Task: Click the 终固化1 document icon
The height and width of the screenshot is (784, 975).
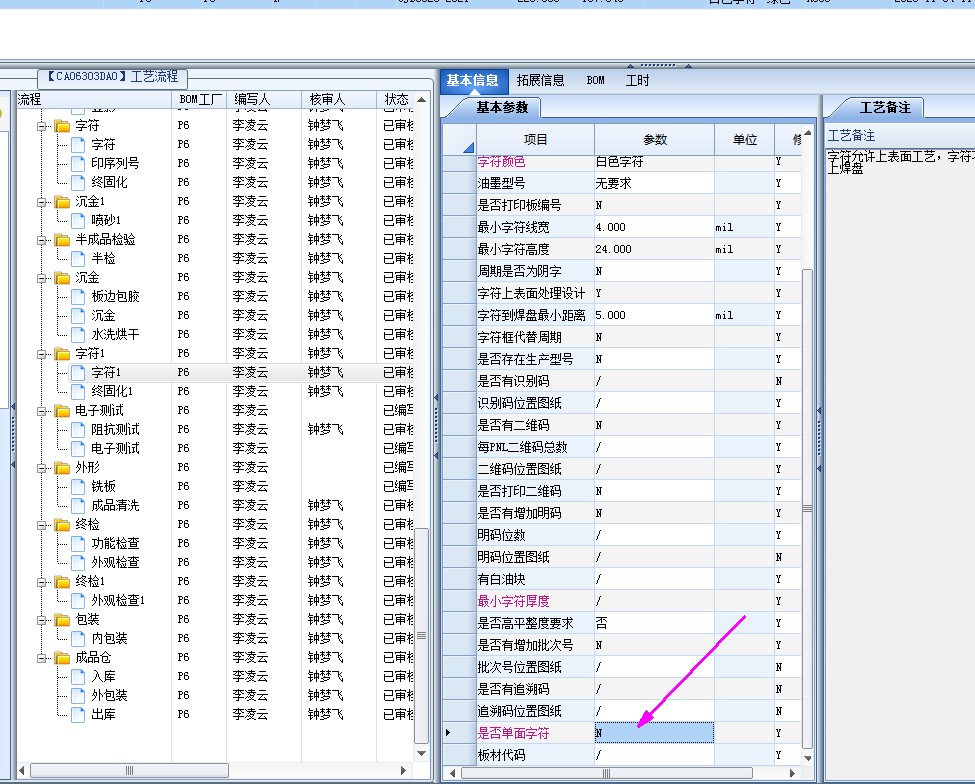Action: [x=78, y=391]
